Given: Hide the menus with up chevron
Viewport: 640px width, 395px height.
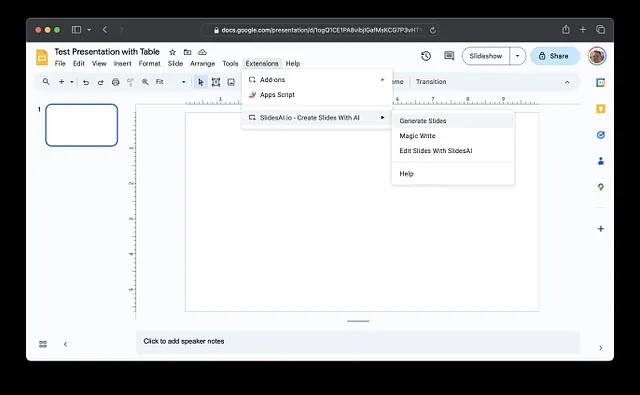Looking at the screenshot, I should point(567,82).
